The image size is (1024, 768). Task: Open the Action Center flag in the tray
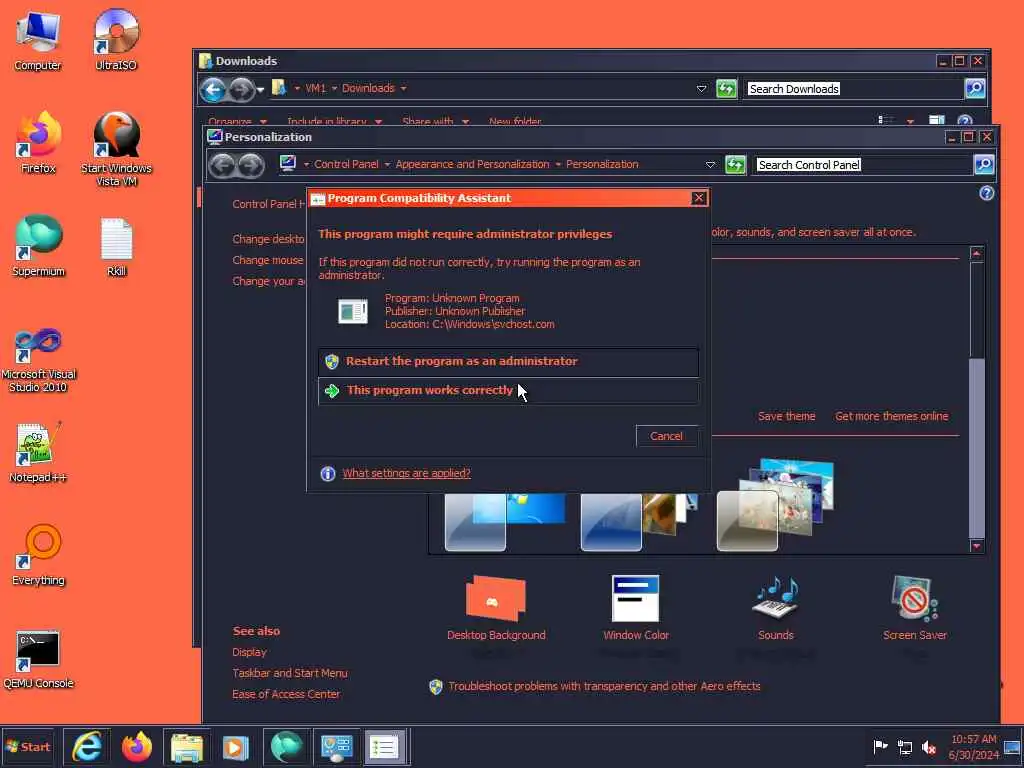tap(880, 746)
